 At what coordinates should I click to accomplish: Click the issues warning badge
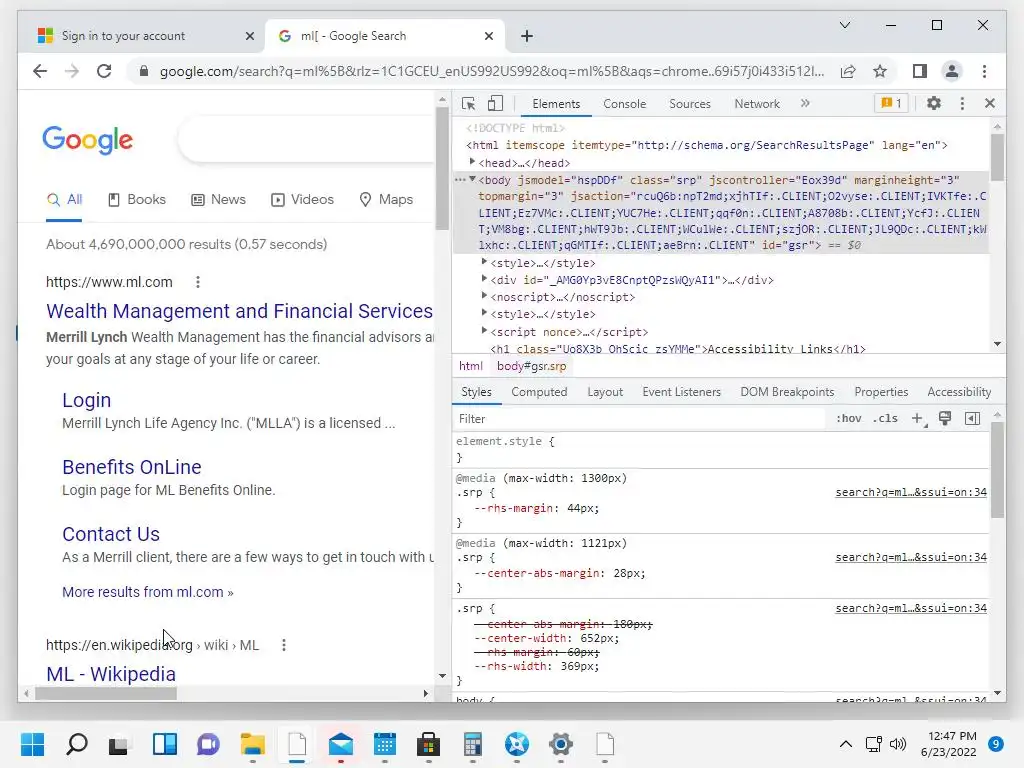click(891, 103)
